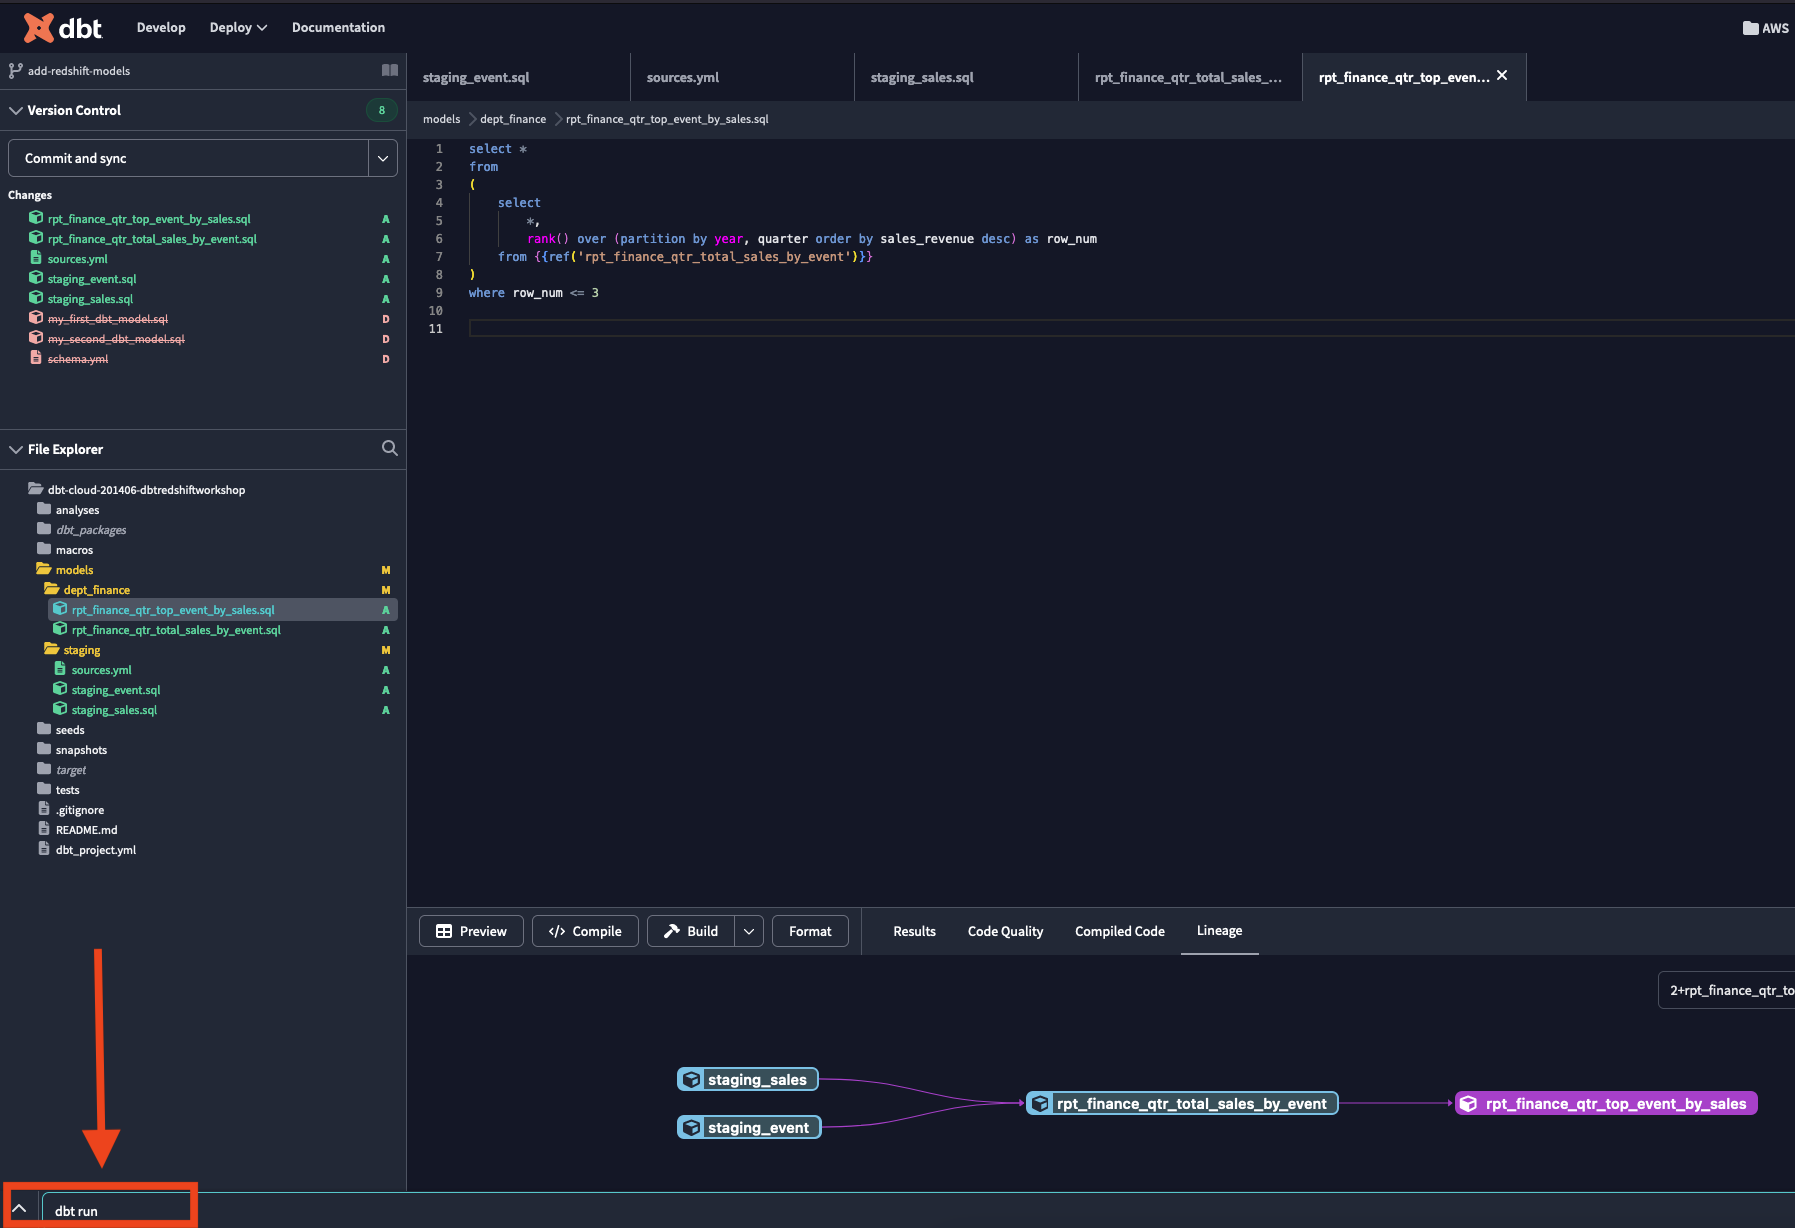Viewport: 1795px width, 1228px height.
Task: Switch to the Compiled Code tab
Action: pyautogui.click(x=1119, y=931)
